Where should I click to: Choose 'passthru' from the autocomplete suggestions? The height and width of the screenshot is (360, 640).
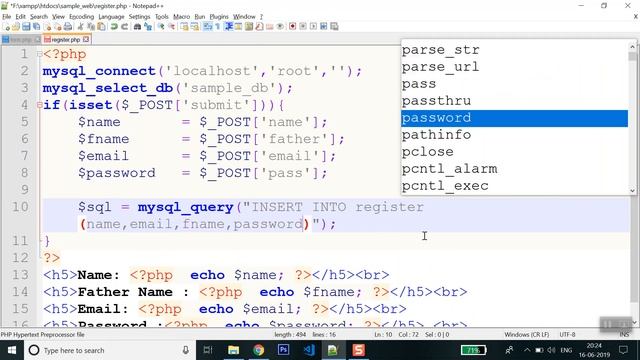tap(514, 101)
